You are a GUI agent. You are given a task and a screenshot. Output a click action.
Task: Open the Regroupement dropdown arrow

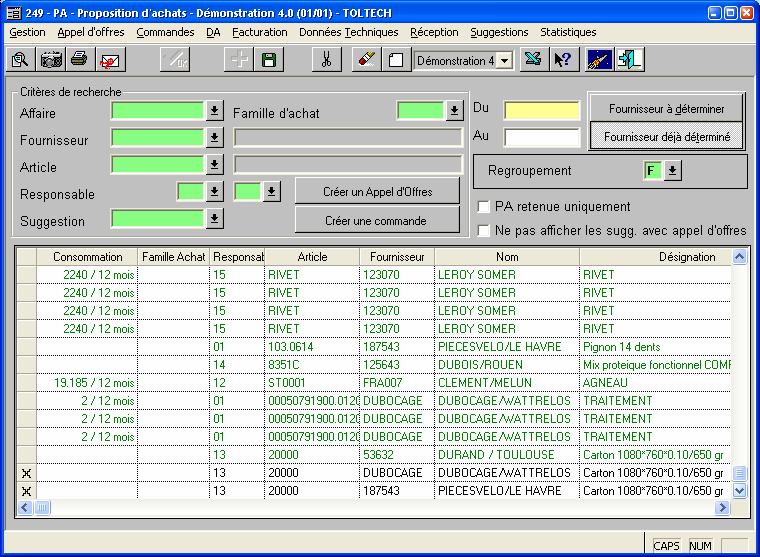[x=673, y=171]
